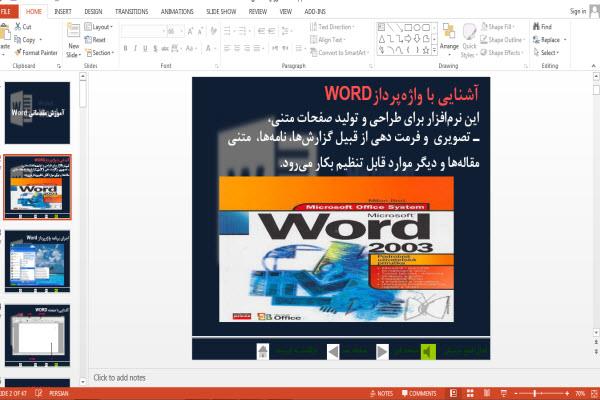Open the Align Text menu
Viewport: 600px width, 400px height.
coord(328,40)
